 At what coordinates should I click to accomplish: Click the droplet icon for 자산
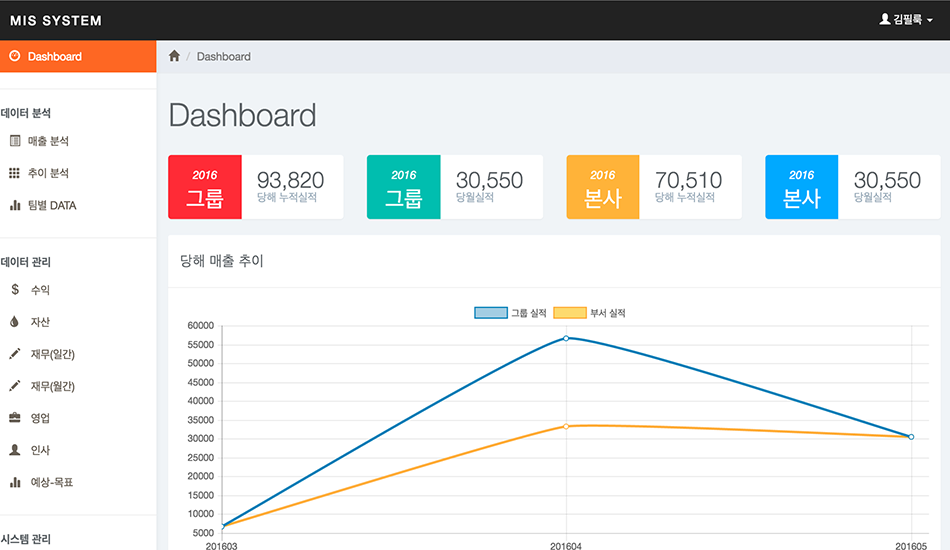point(14,322)
